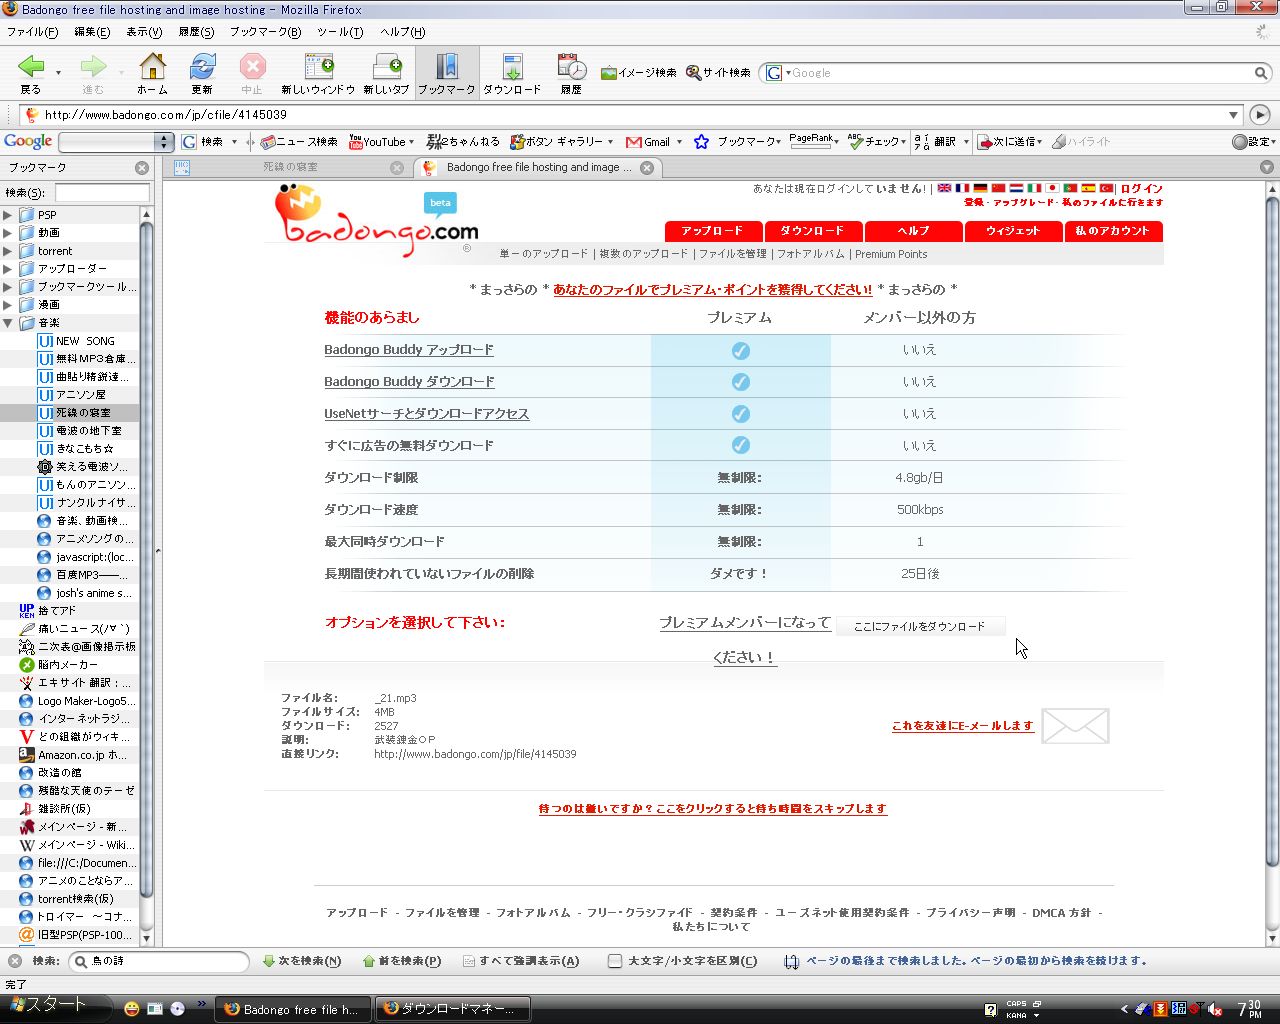This screenshot has width=1280, height=1024.
Task: Expand the torrent bookmark folder
Action: point(8,251)
